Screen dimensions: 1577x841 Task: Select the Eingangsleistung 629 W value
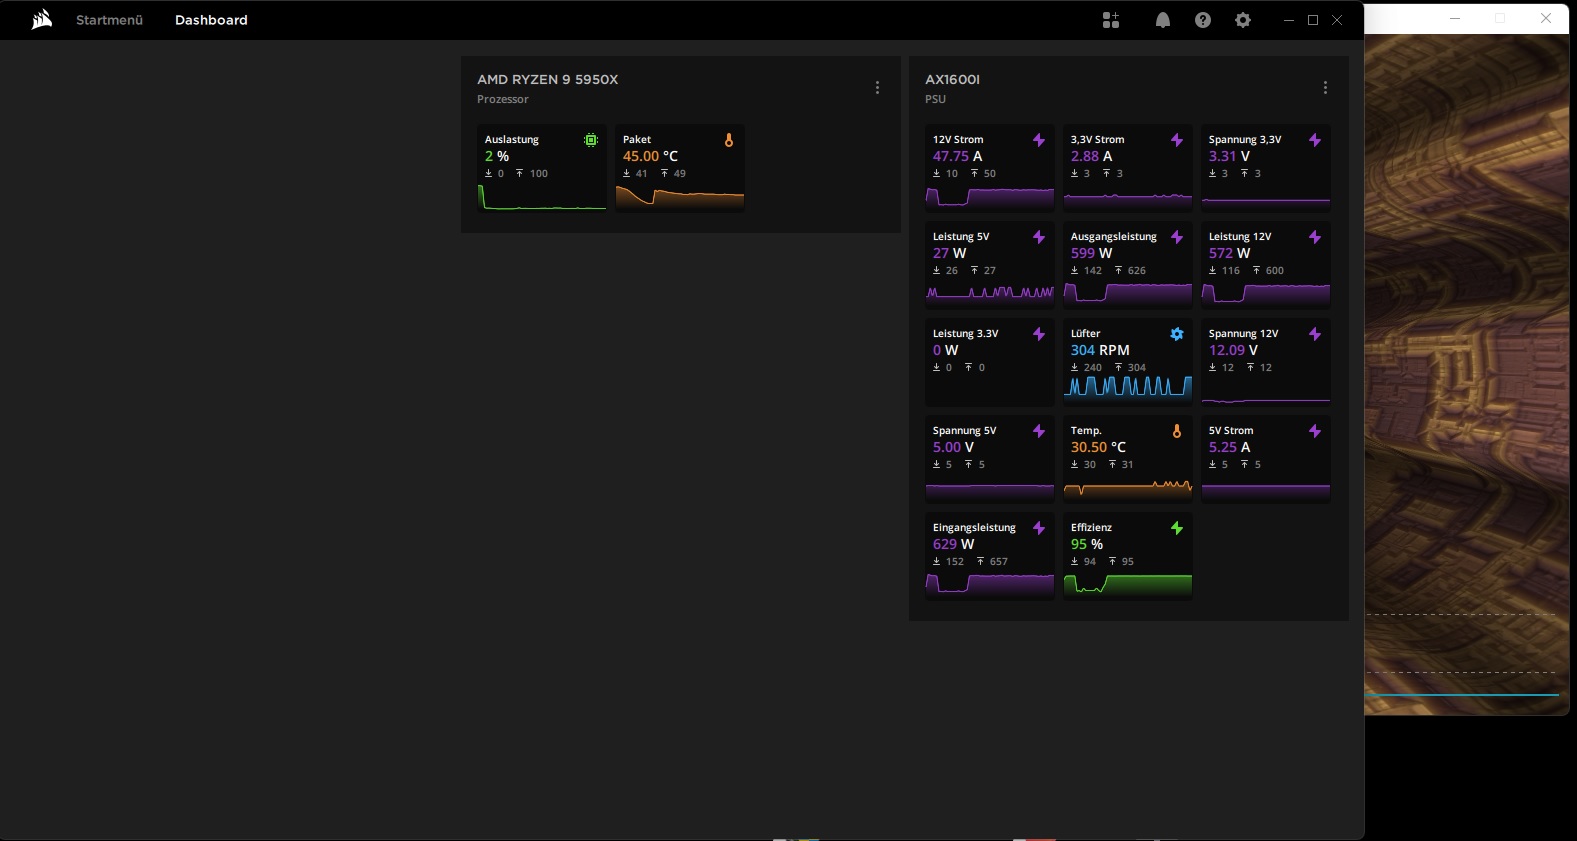tap(953, 544)
